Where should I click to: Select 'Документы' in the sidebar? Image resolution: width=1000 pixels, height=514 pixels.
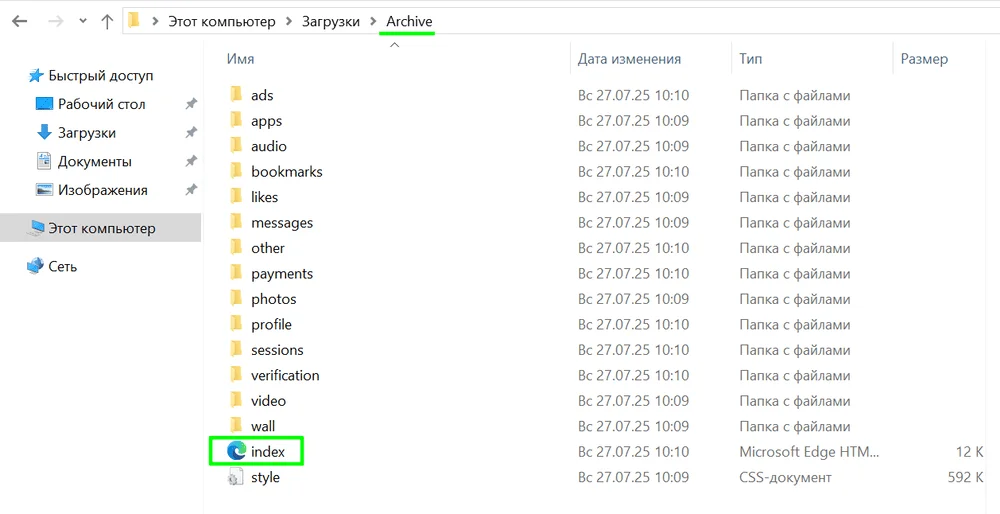point(94,161)
